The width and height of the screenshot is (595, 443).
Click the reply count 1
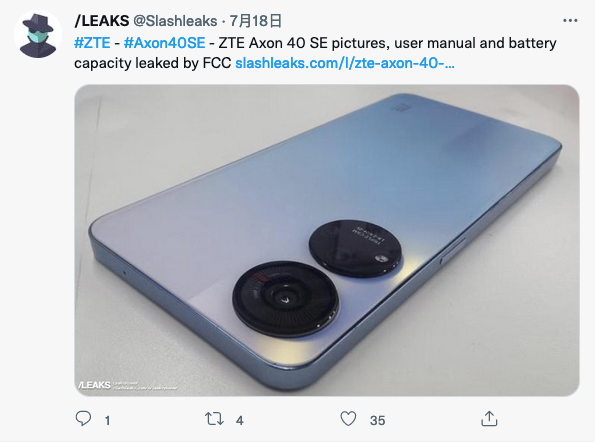108,420
